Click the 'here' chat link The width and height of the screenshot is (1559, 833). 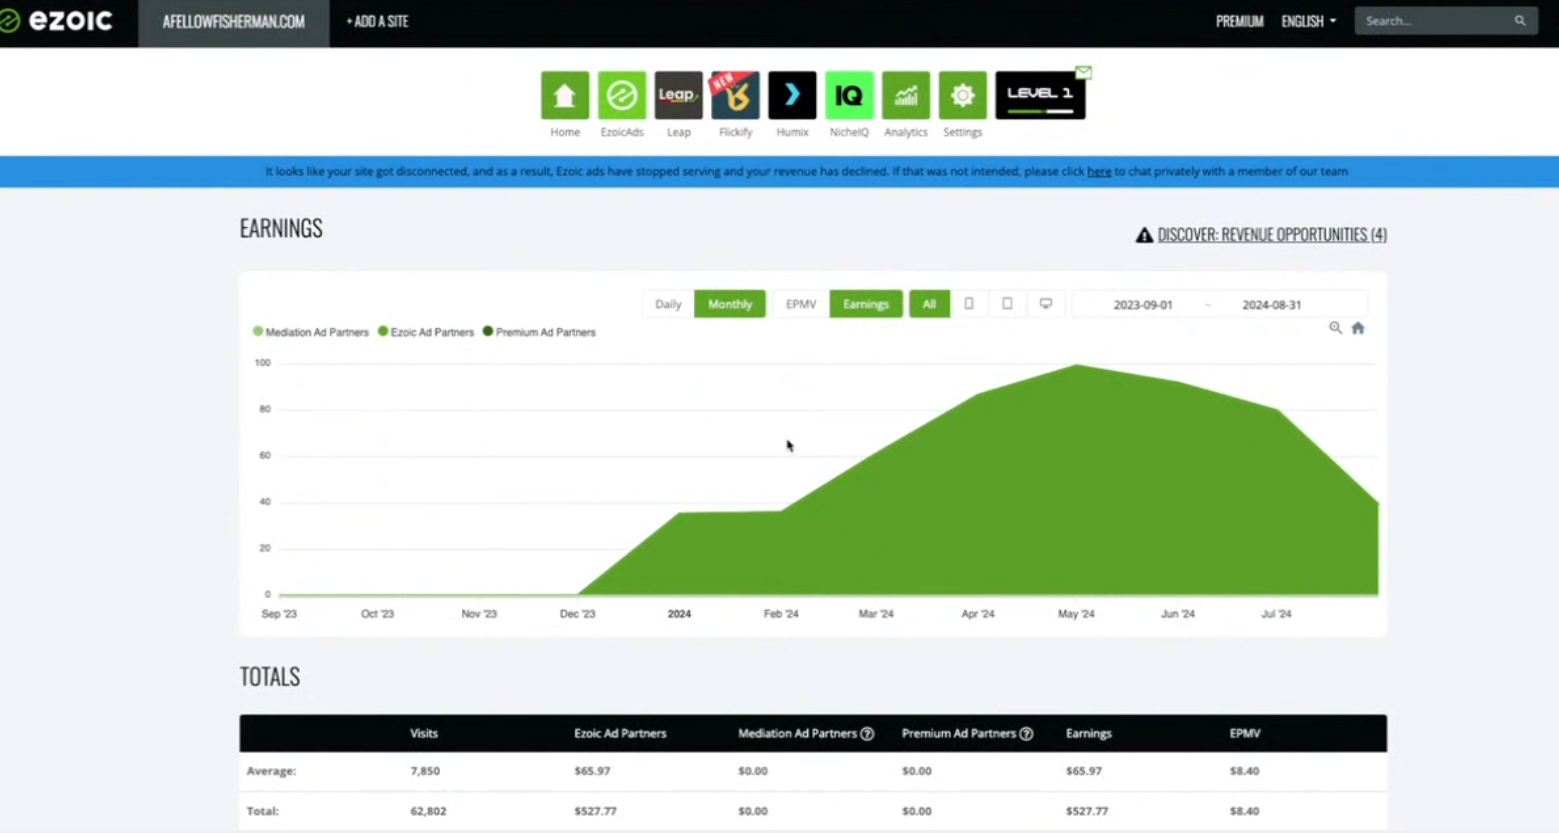1099,171
